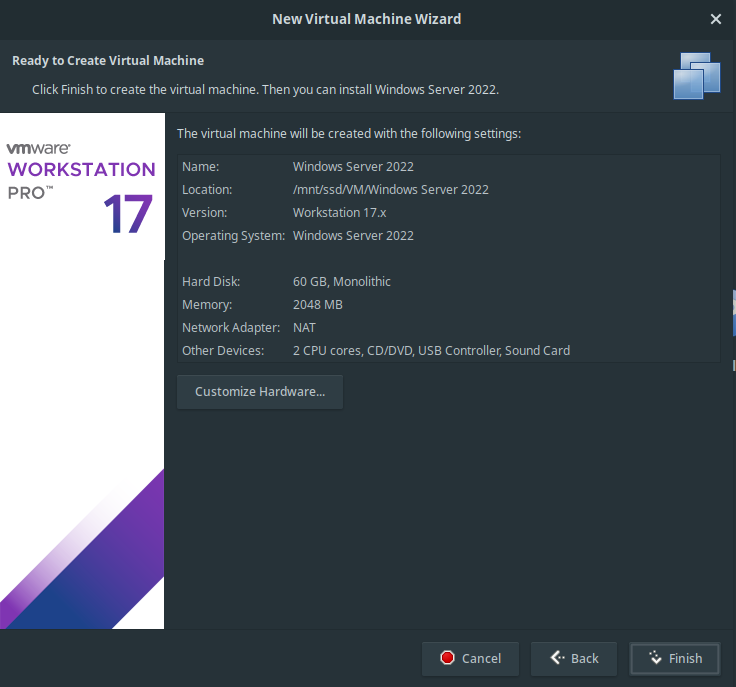Click the left arrow icon on Back
Image resolution: width=736 pixels, height=687 pixels.
[x=557, y=657]
